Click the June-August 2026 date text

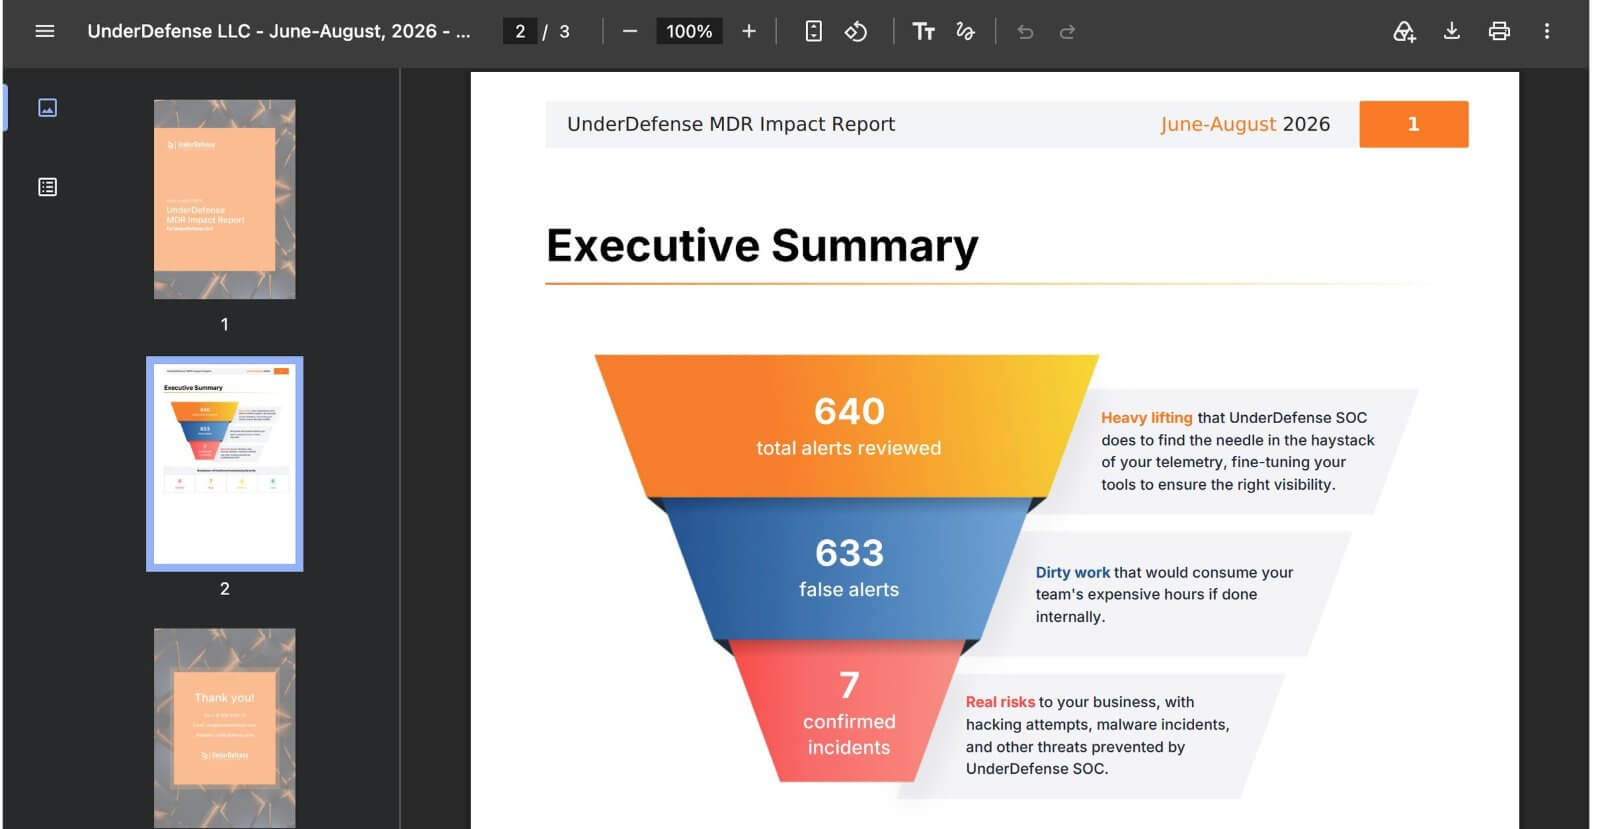tap(1245, 124)
